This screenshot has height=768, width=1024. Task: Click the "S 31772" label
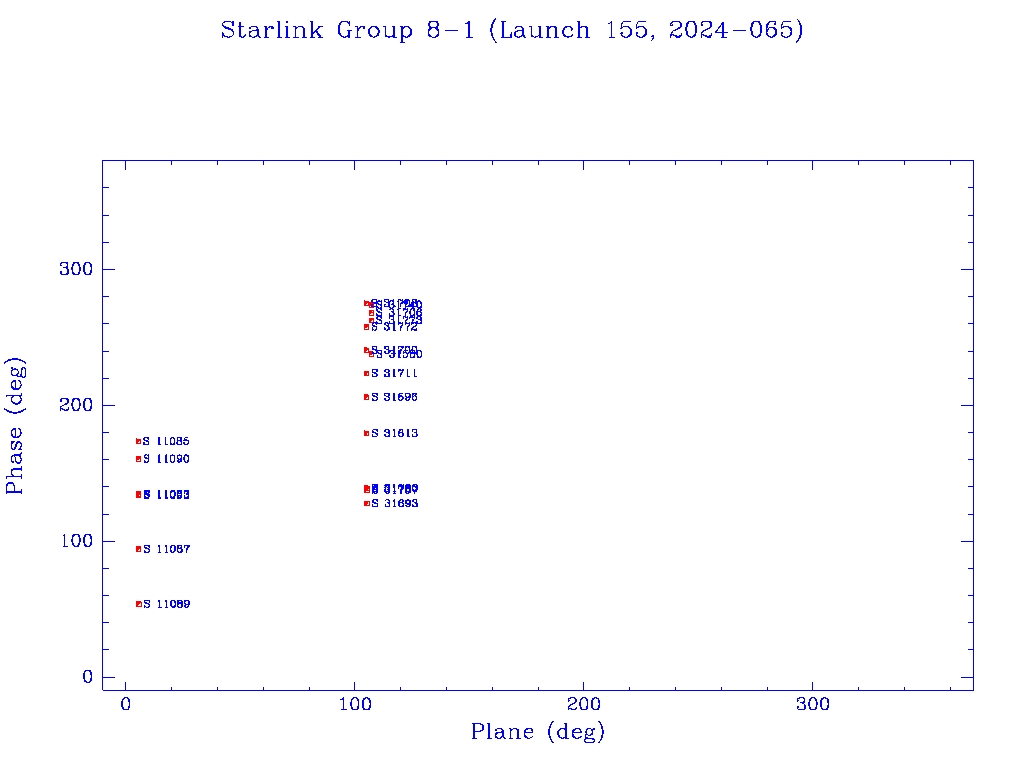[x=394, y=327]
